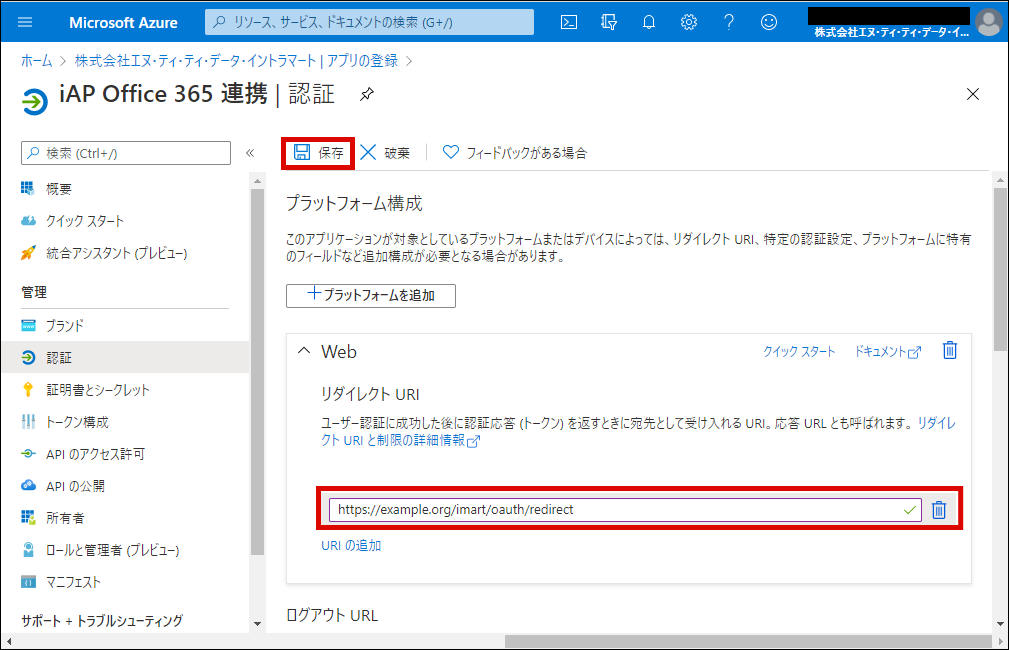Screen dimensions: 1009x650
Task: Collapse the left menu with double chevron
Action: (x=250, y=153)
